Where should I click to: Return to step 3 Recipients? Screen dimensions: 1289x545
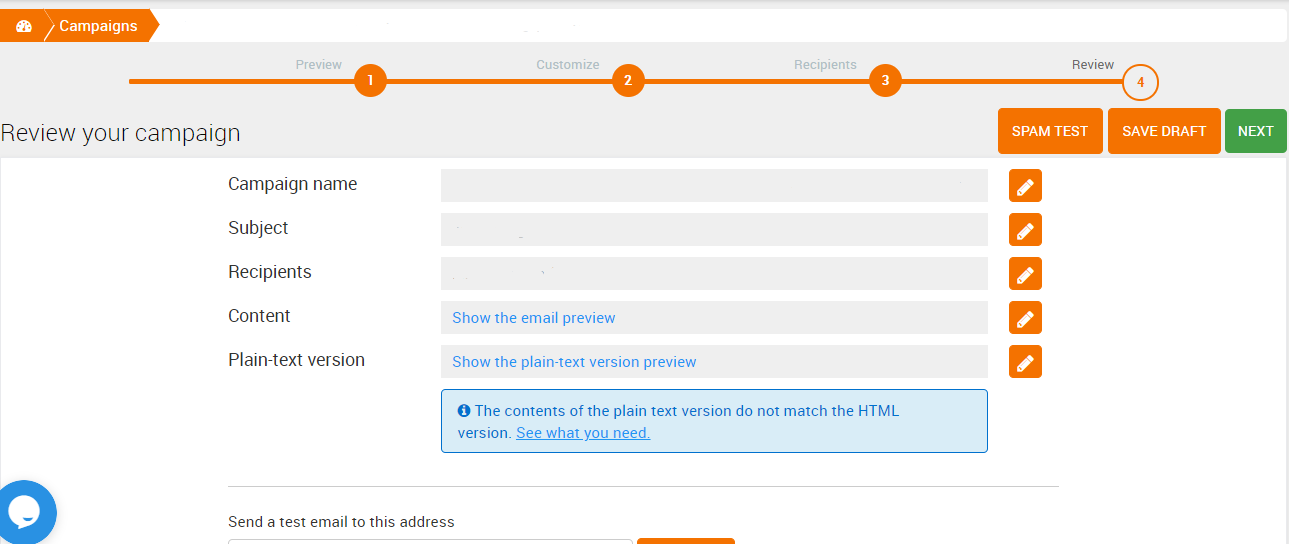(885, 81)
